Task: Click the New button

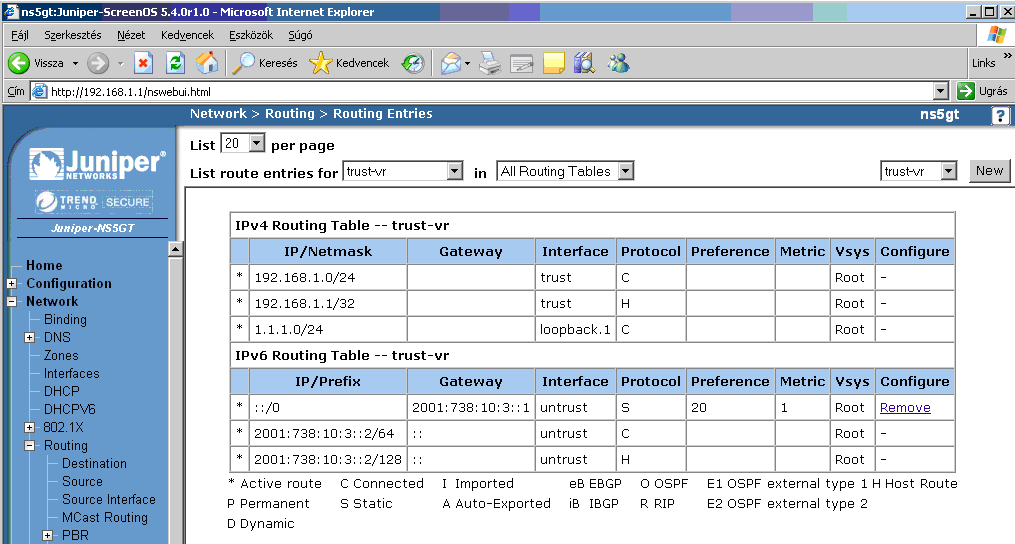Action: click(989, 171)
